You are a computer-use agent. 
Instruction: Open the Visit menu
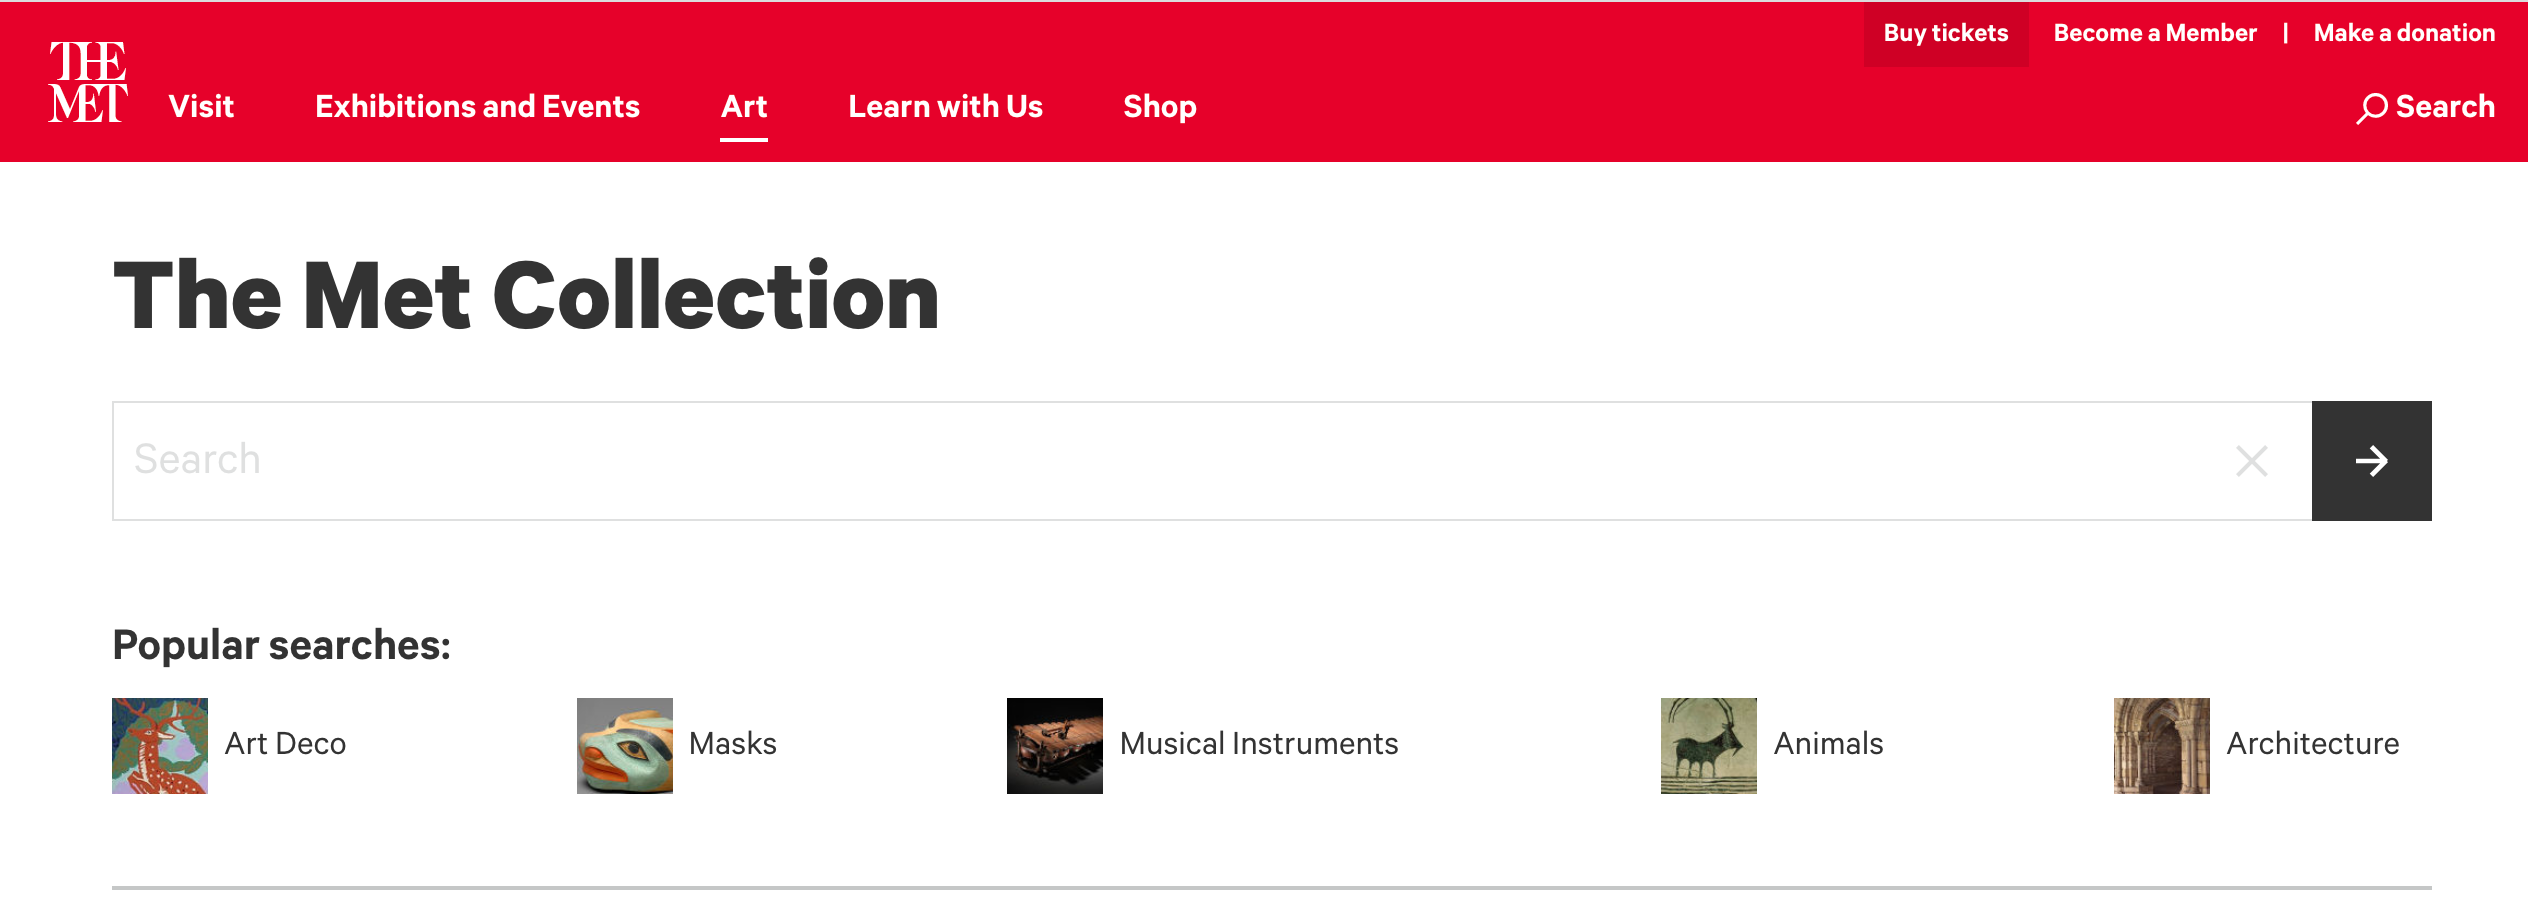pos(202,107)
